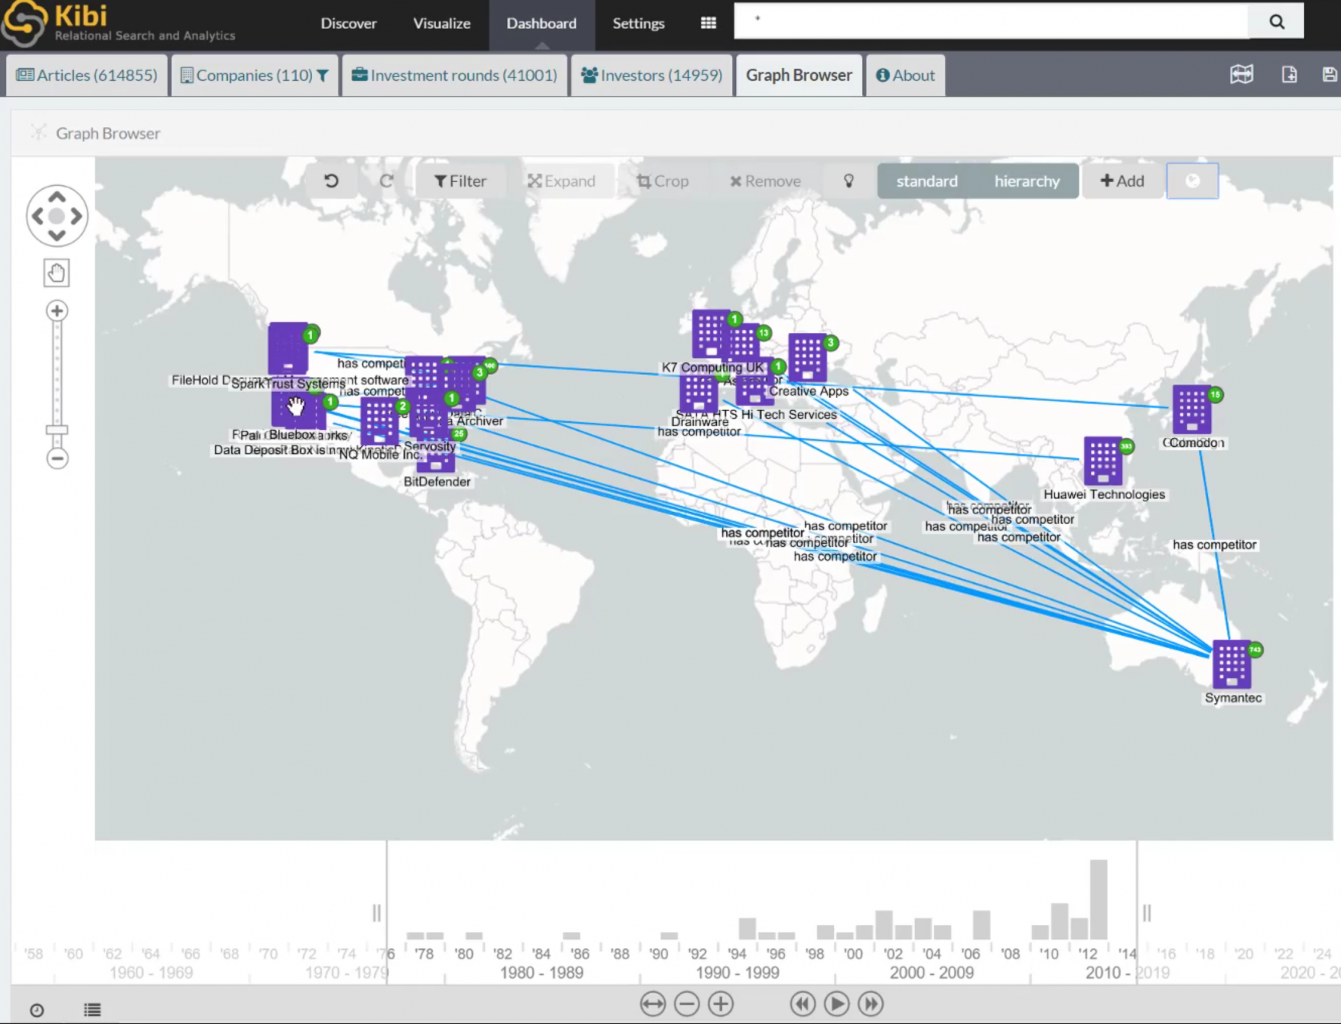Open the apps grid menu icon
Screen dimensions: 1341x1024
tap(708, 23)
